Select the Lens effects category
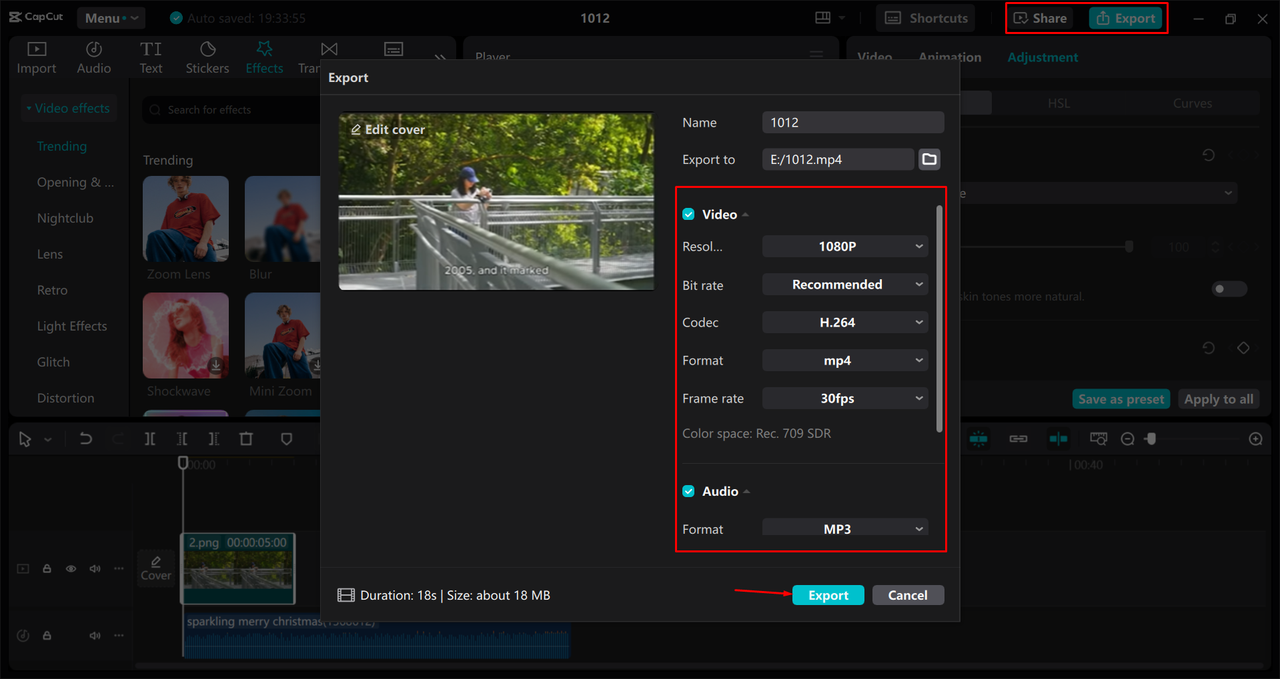The width and height of the screenshot is (1280, 679). pyautogui.click(x=50, y=254)
